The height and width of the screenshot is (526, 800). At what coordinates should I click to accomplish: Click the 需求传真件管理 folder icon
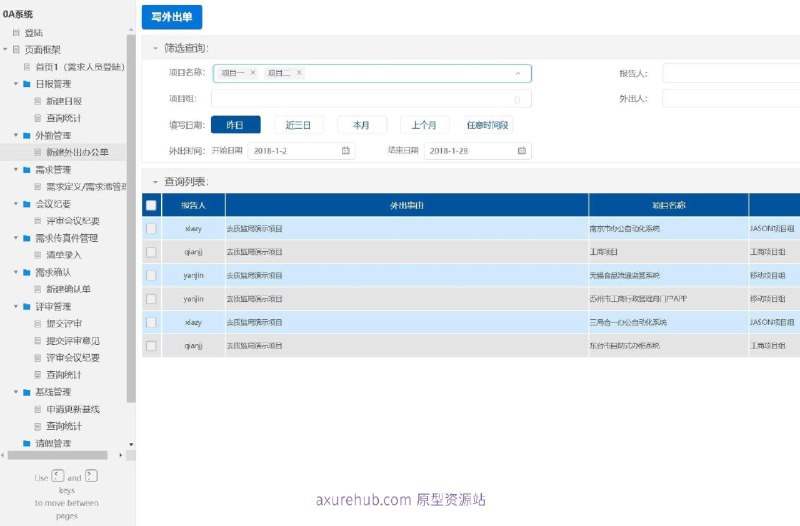[x=27, y=238]
